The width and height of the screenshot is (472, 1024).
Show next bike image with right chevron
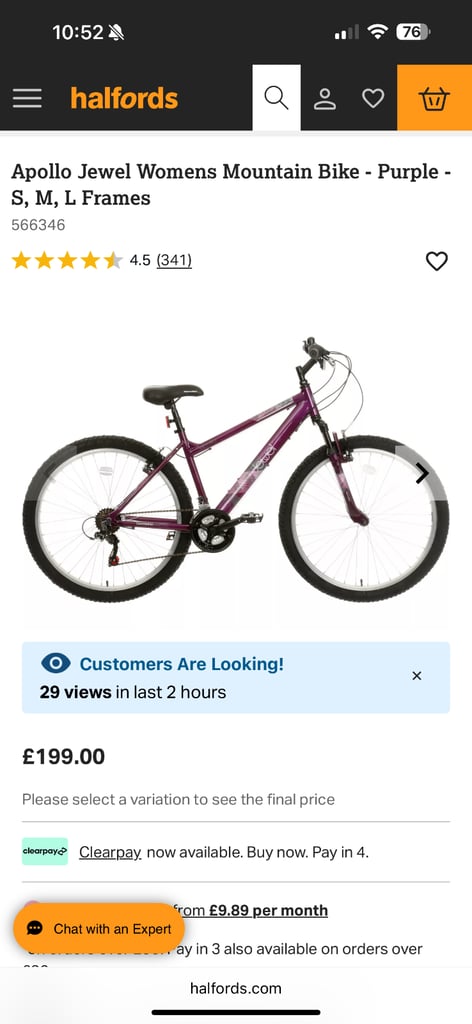423,473
